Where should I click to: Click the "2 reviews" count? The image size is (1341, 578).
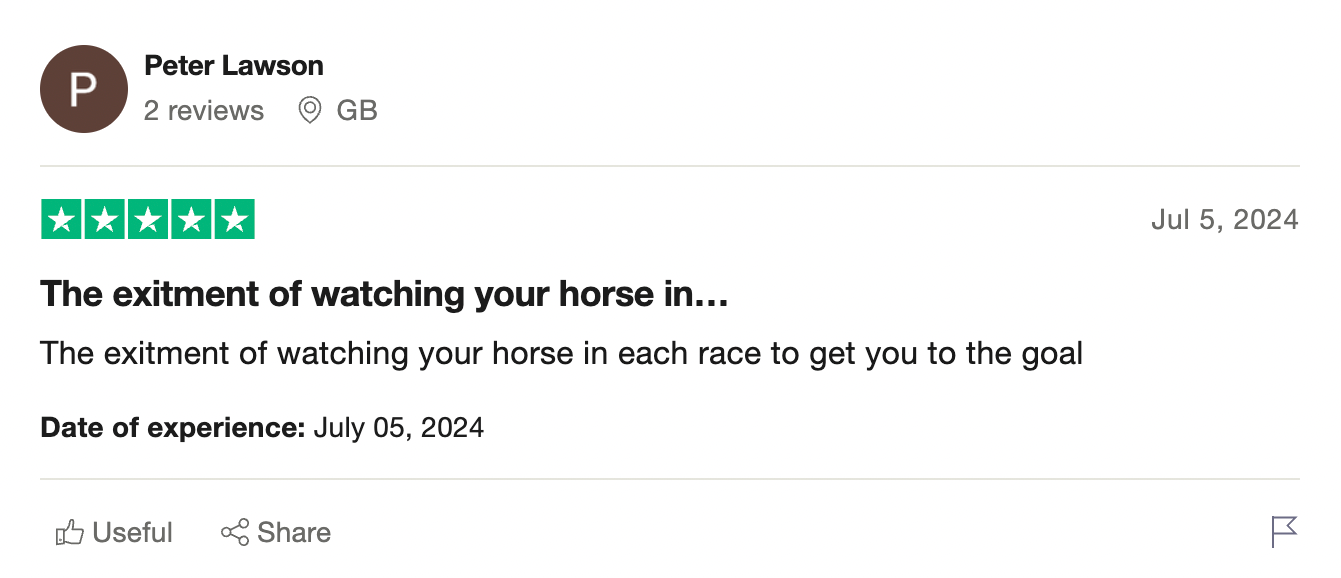pos(204,110)
